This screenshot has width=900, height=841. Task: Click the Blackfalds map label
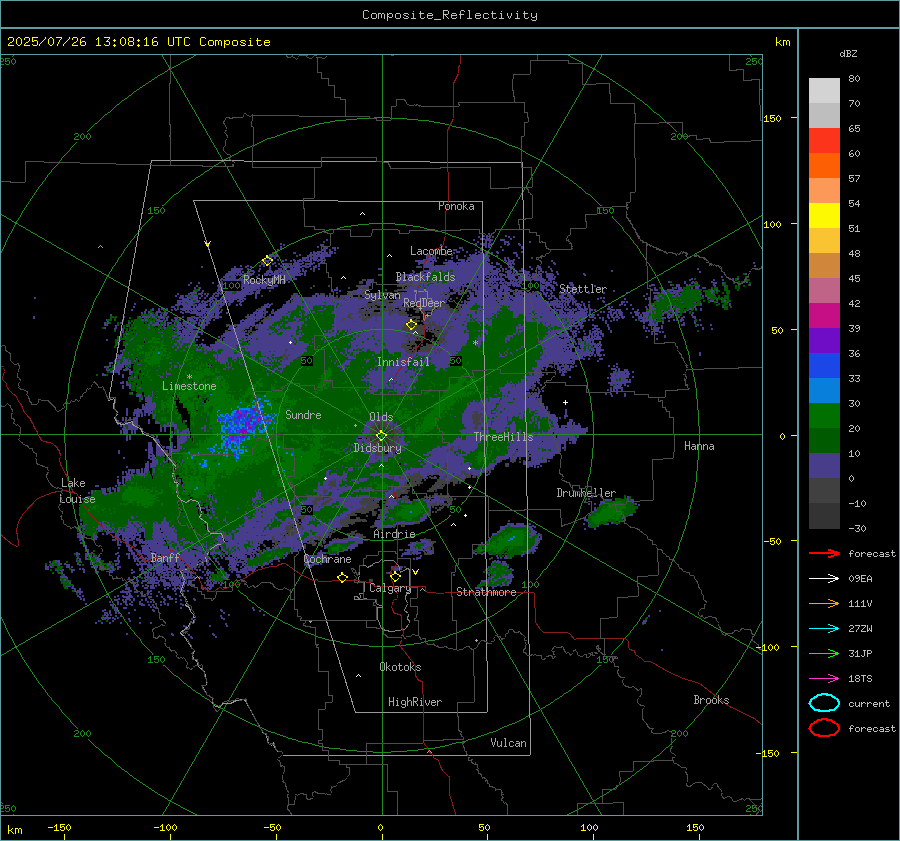tap(425, 277)
